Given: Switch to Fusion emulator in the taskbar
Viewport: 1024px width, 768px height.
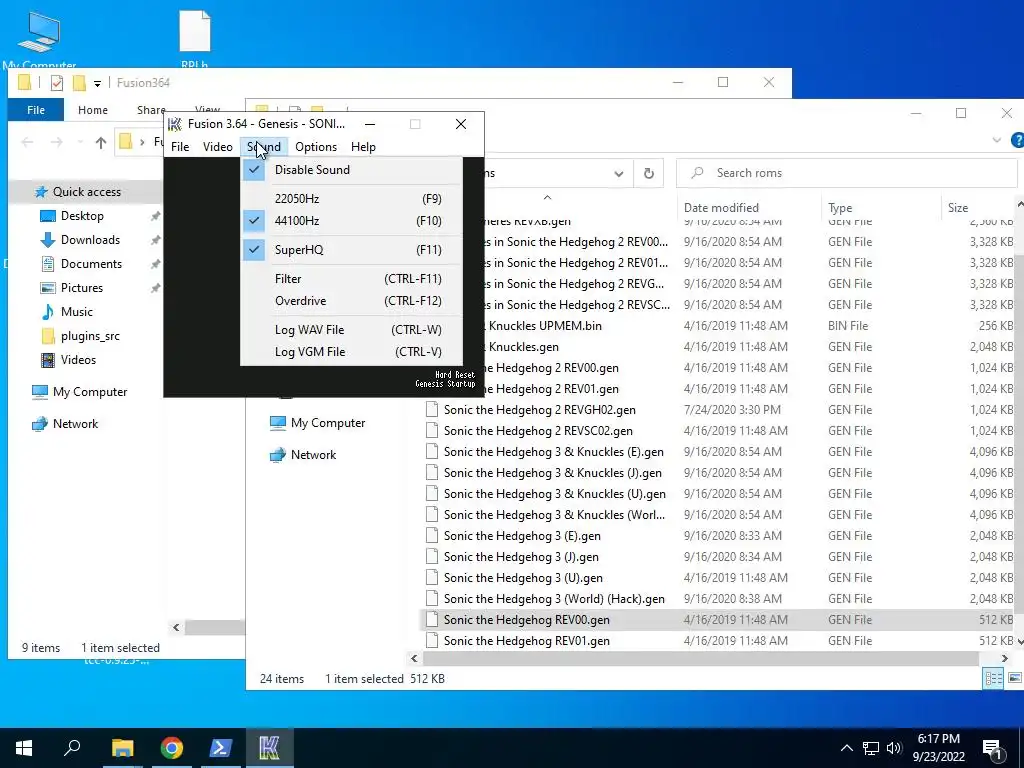Looking at the screenshot, I should [269, 748].
